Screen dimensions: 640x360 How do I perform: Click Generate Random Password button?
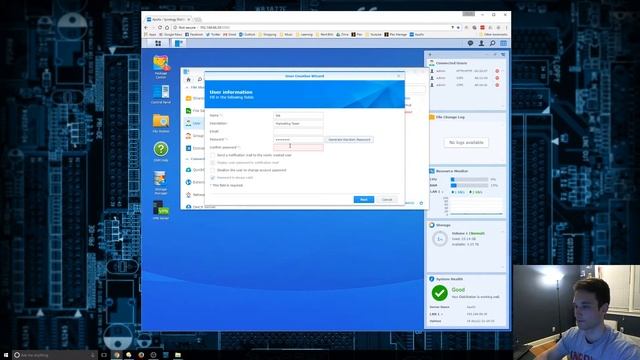pyautogui.click(x=349, y=140)
